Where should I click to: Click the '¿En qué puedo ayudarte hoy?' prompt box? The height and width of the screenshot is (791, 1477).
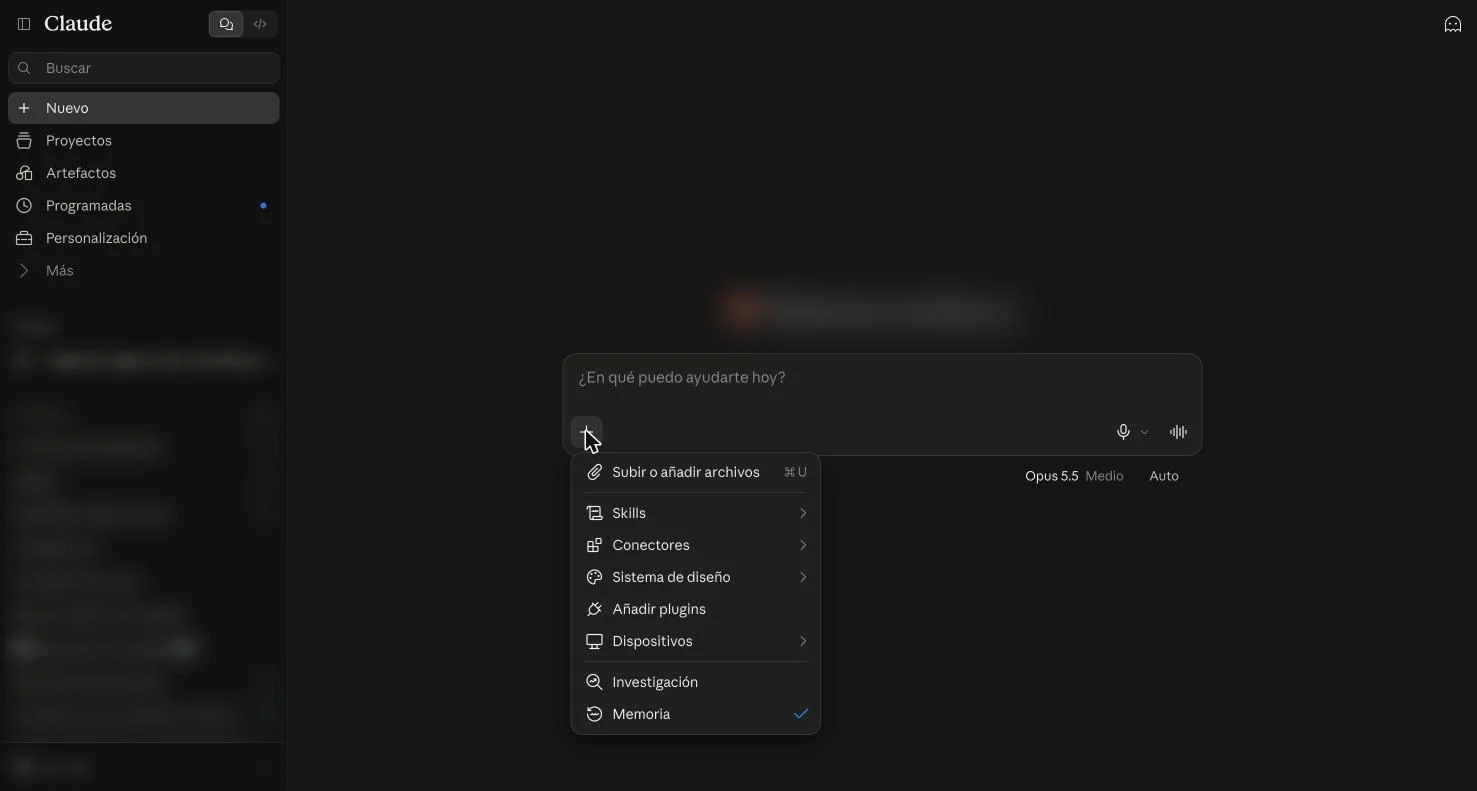(882, 378)
